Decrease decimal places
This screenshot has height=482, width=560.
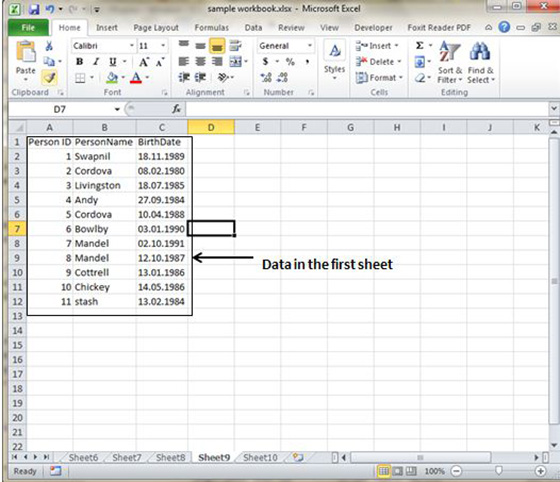[x=282, y=77]
